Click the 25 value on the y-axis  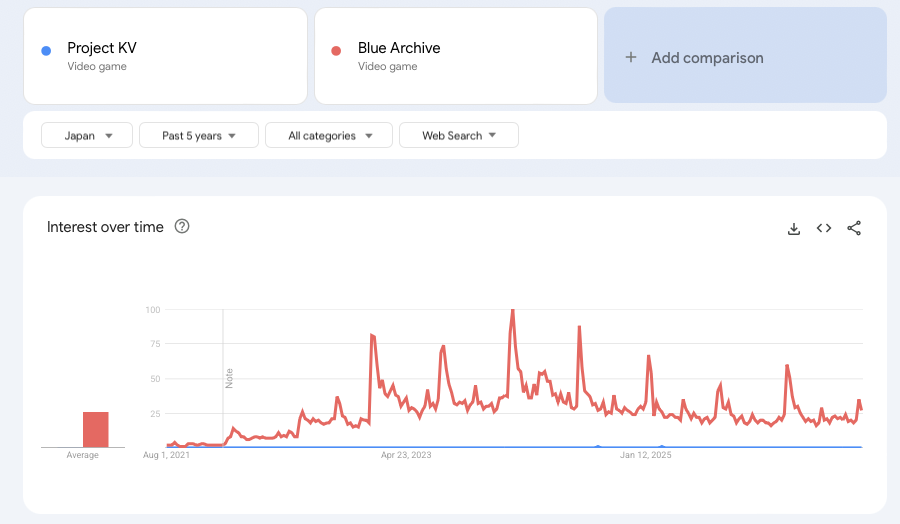click(x=155, y=413)
